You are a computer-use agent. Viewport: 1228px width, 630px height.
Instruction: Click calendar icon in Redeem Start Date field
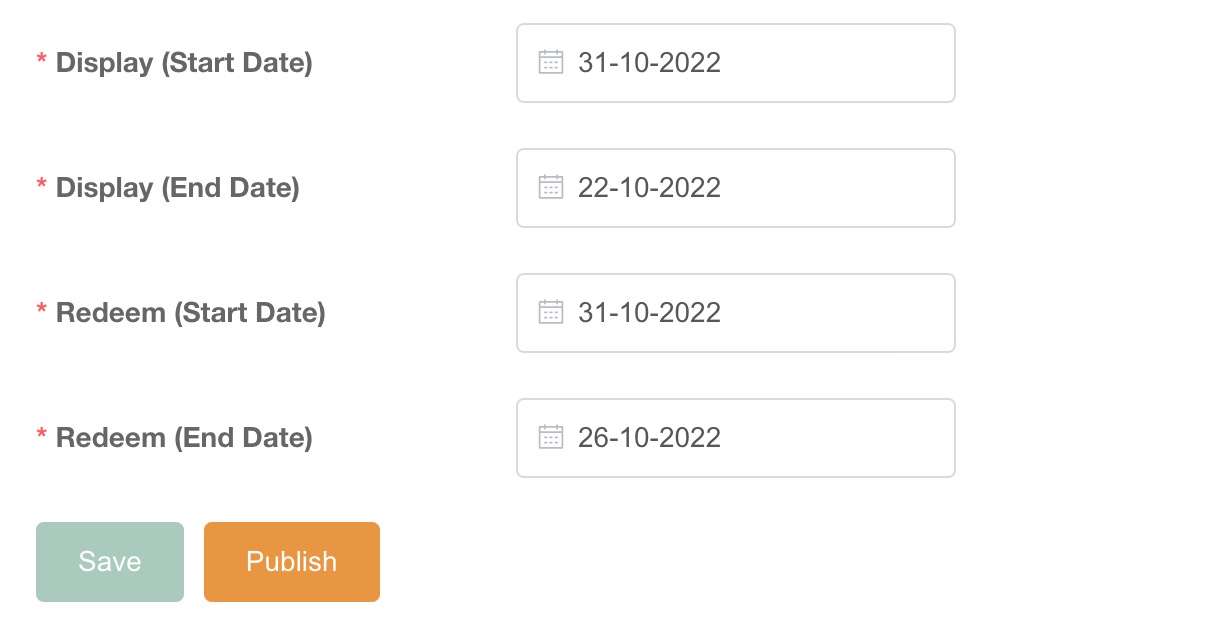[x=551, y=313]
